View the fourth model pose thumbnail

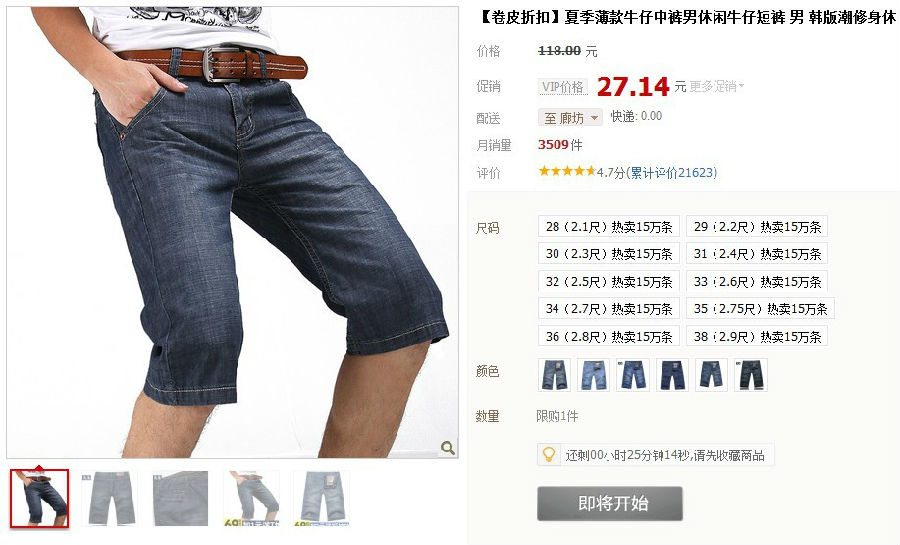pyautogui.click(x=251, y=498)
